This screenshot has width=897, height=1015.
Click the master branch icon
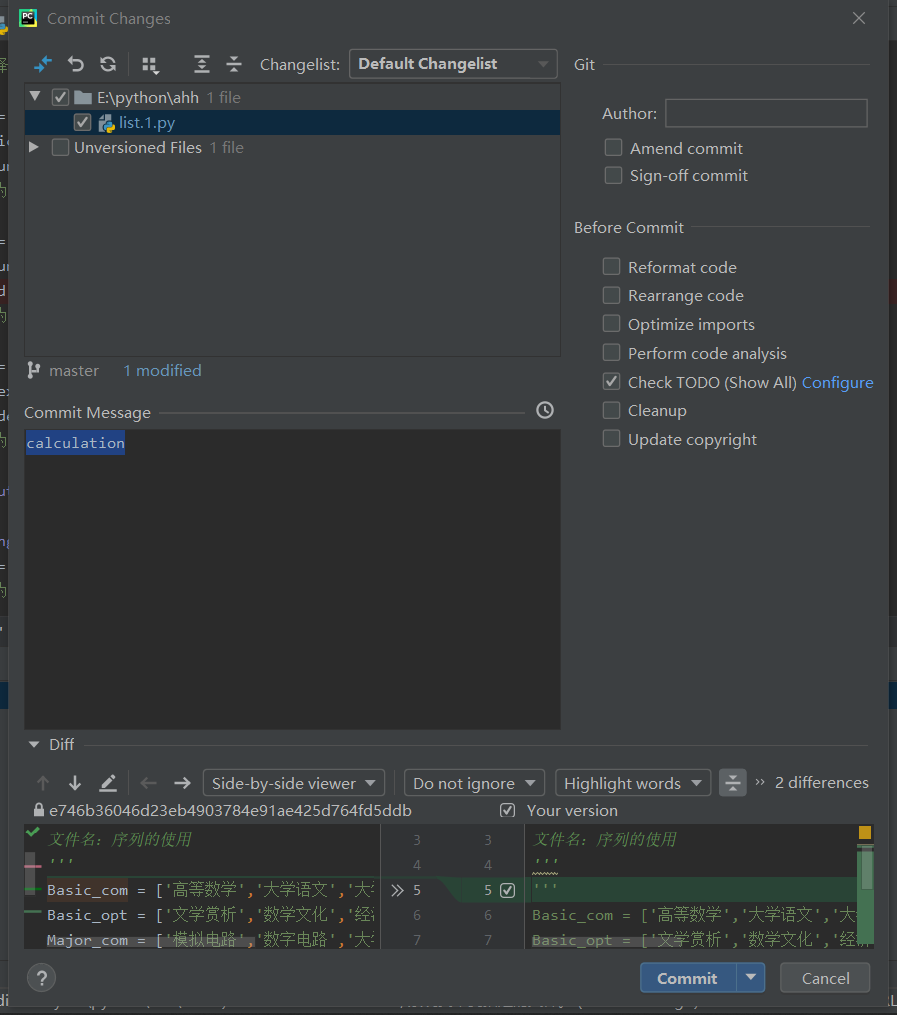pos(34,370)
